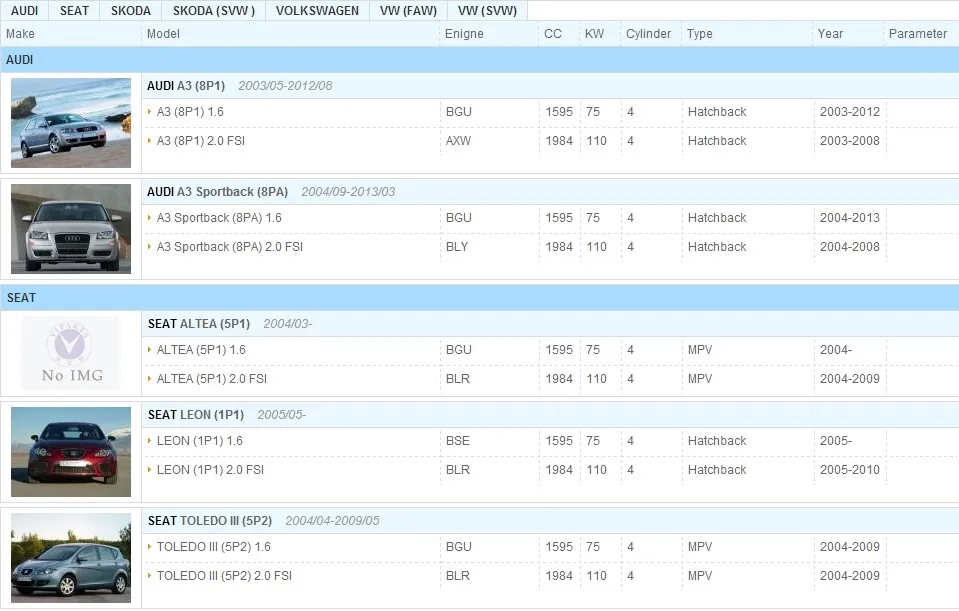Click year range 2003-2012
This screenshot has height=611, width=959.
[x=850, y=112]
